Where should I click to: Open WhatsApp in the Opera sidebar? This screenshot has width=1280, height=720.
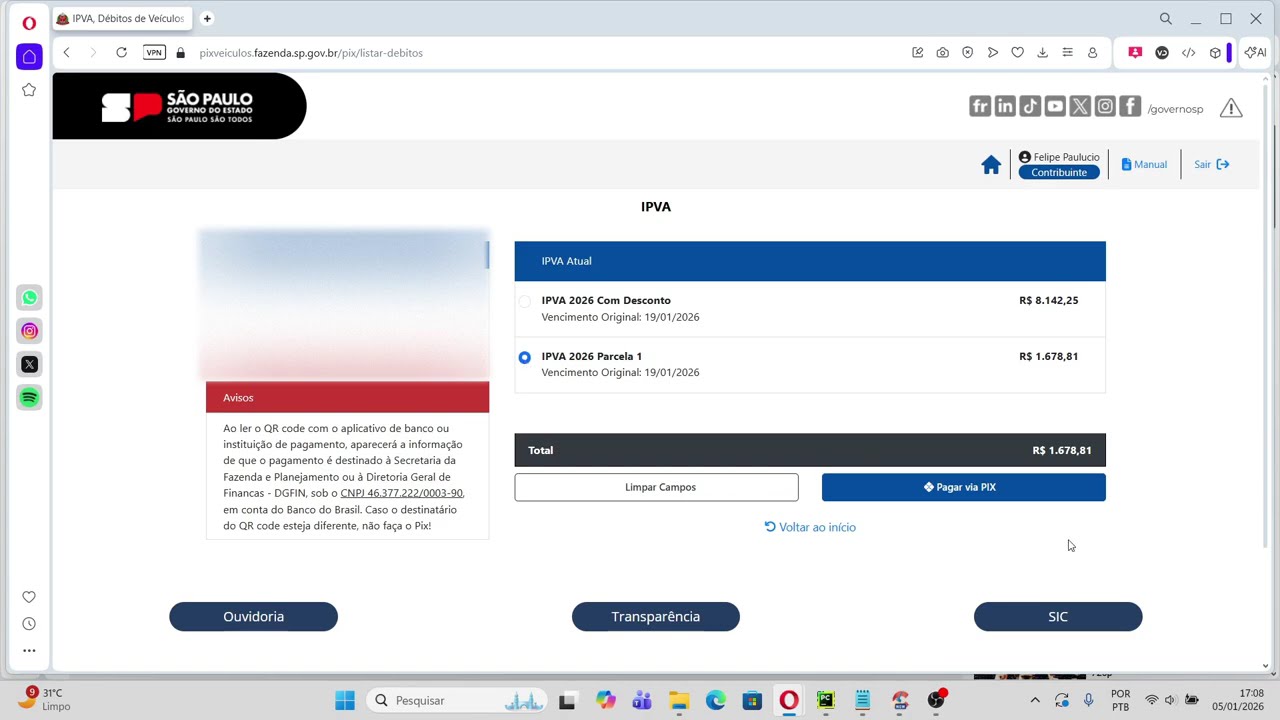[29, 298]
